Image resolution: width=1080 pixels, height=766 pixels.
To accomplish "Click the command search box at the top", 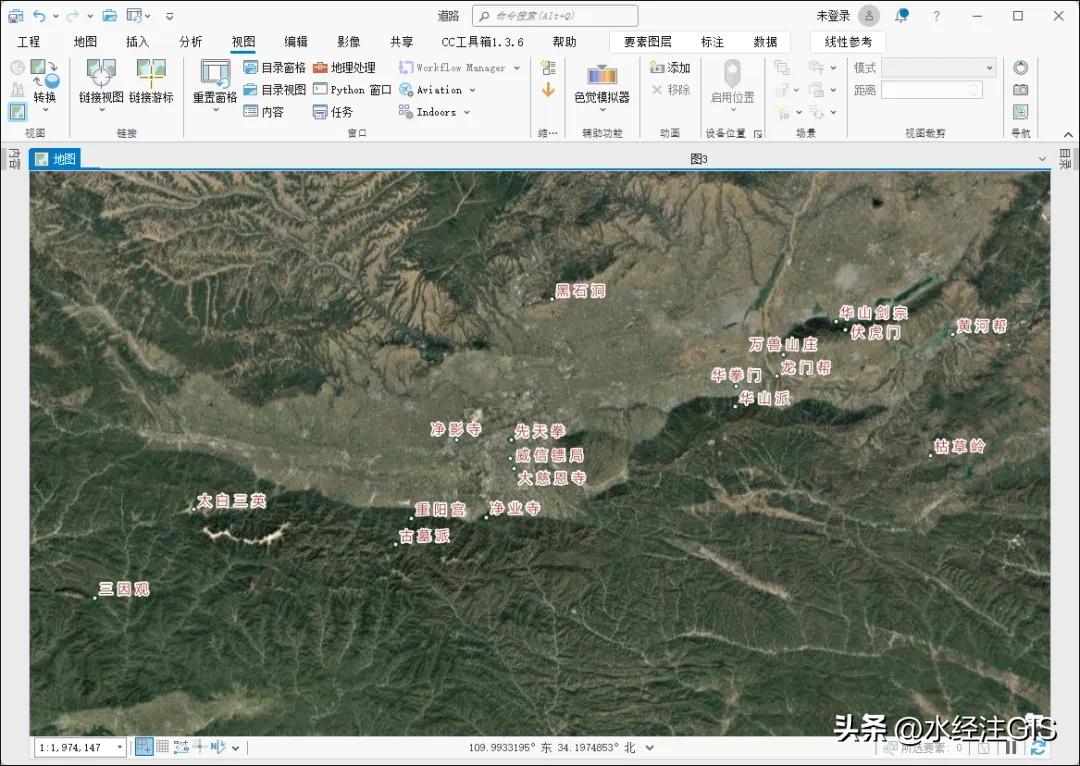I will coord(555,15).
